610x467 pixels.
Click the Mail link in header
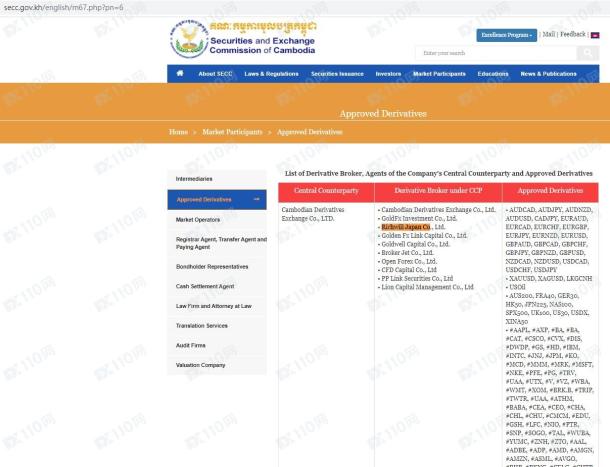(549, 34)
